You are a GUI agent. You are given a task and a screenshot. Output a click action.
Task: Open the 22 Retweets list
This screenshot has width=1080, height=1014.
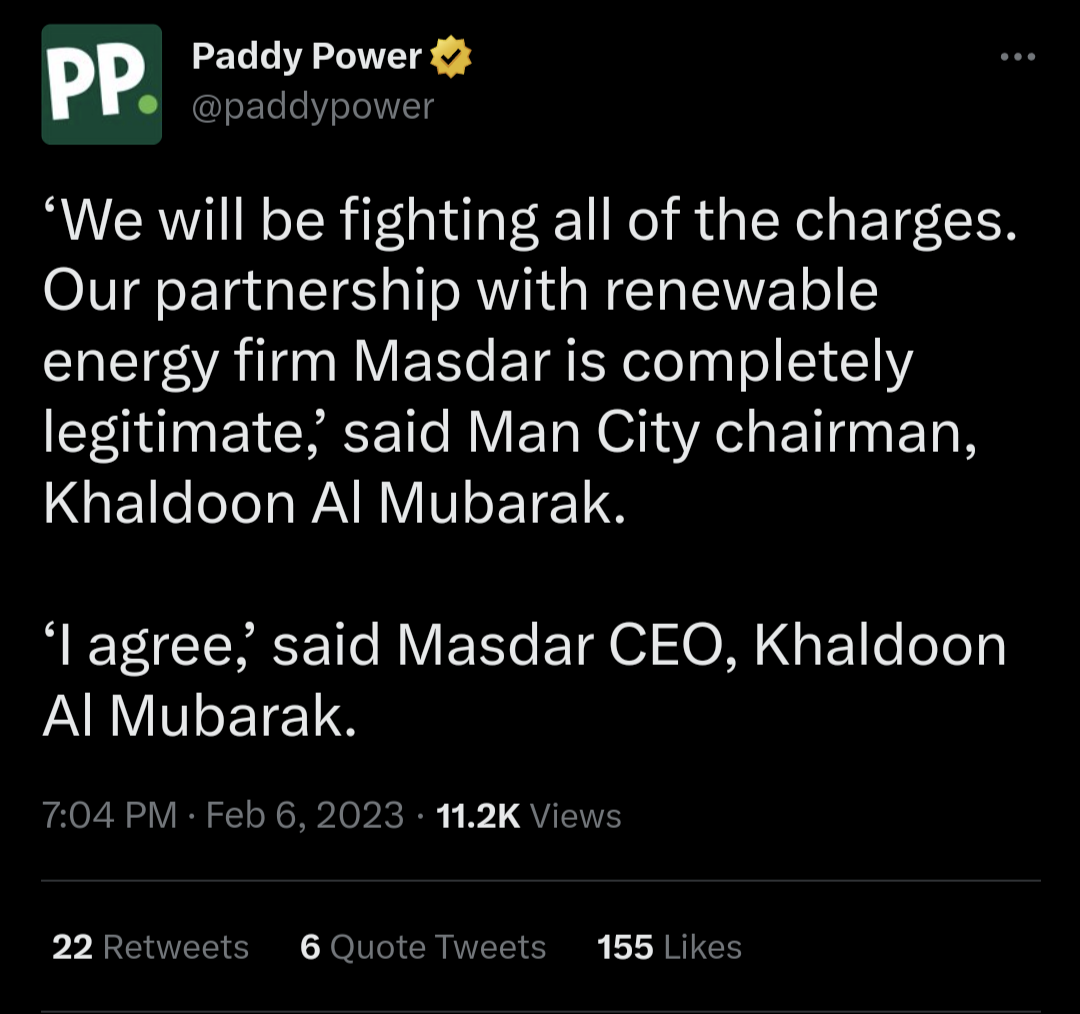150,947
